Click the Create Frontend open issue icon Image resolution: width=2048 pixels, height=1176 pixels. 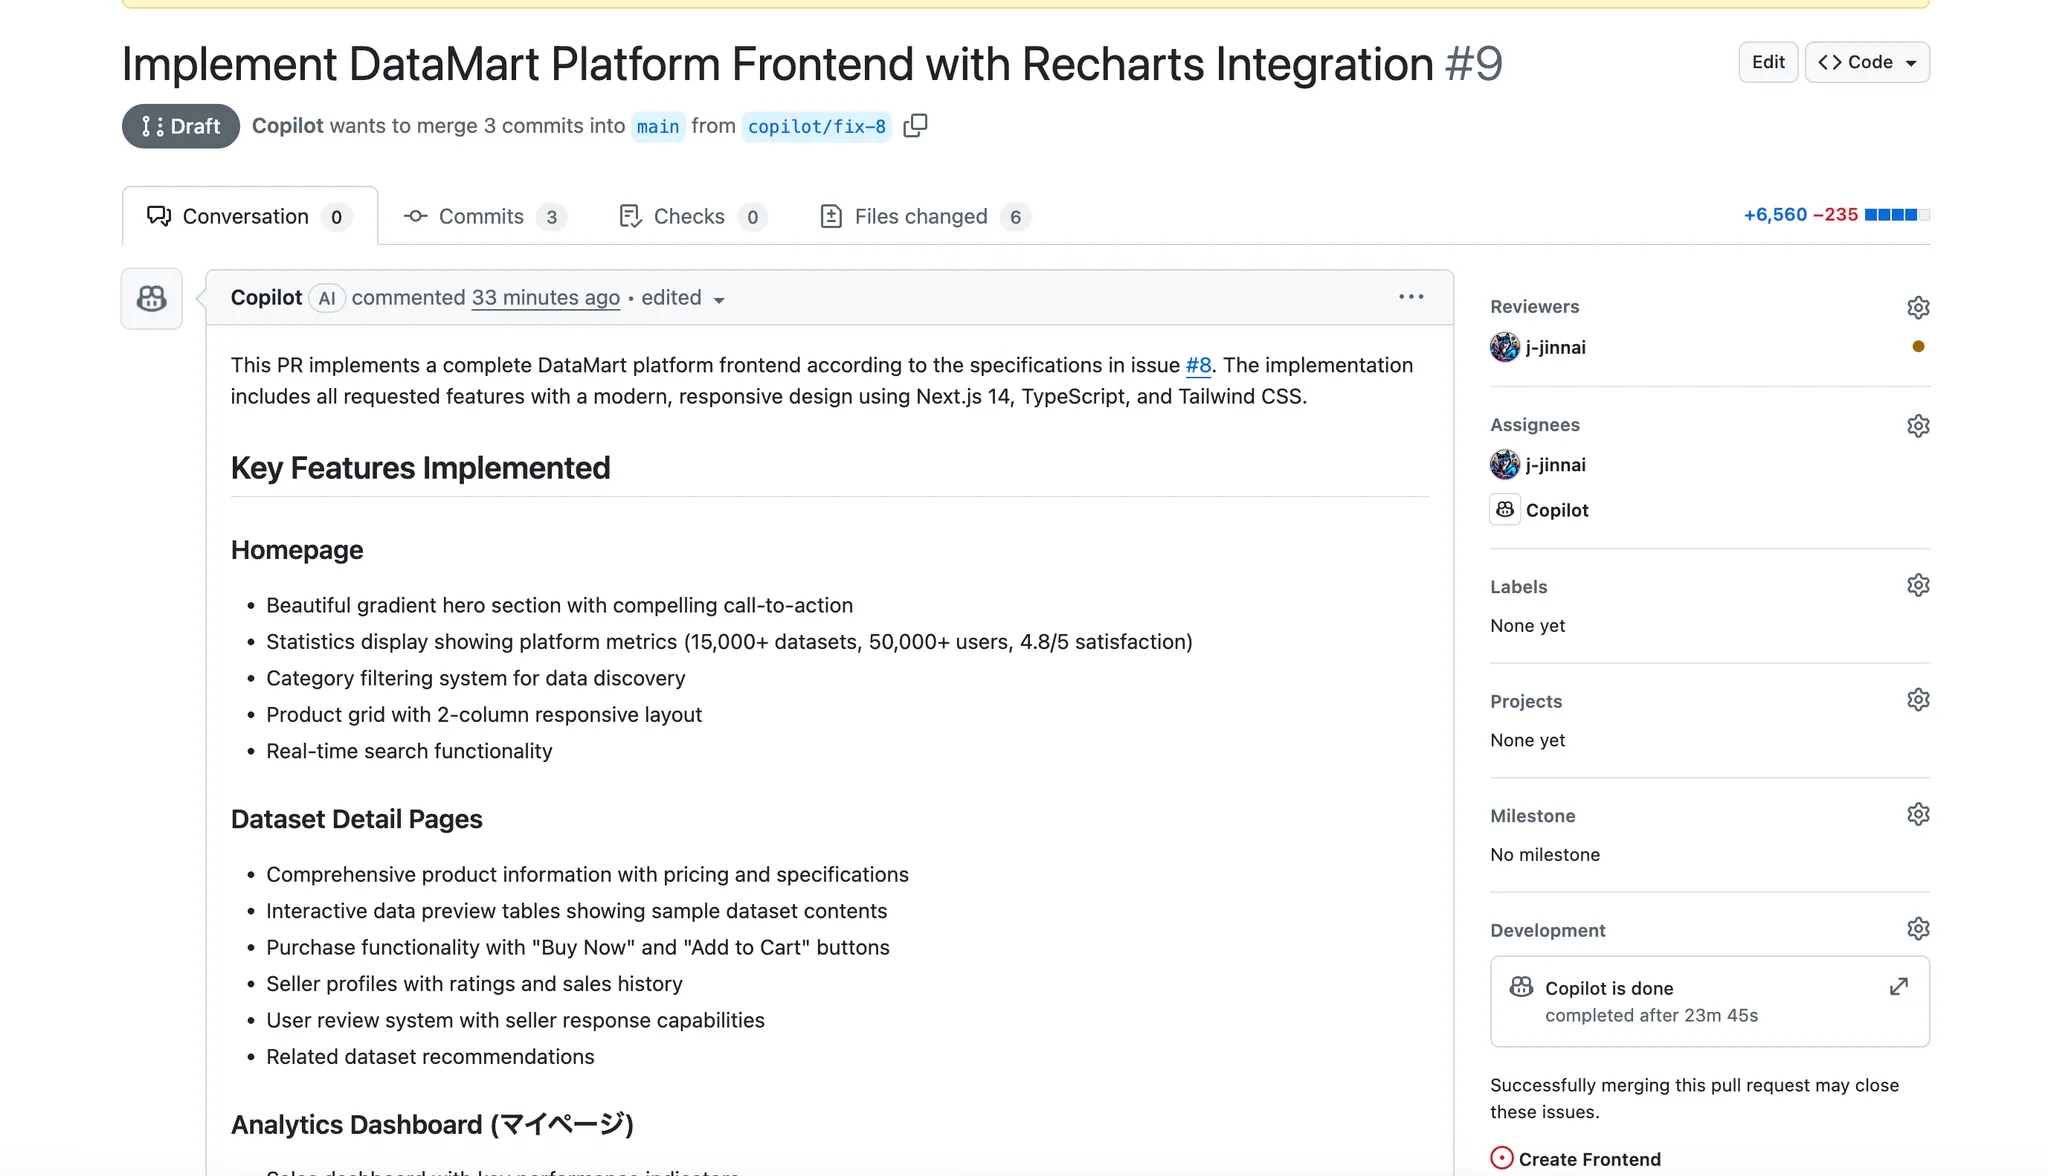point(1503,1157)
